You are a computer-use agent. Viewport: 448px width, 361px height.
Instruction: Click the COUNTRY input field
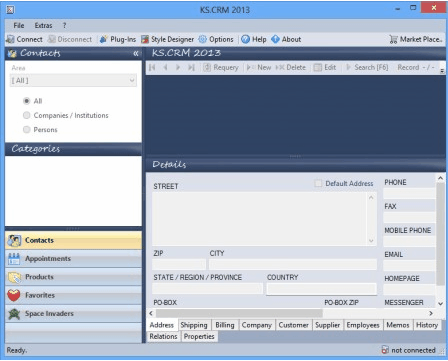pos(322,289)
